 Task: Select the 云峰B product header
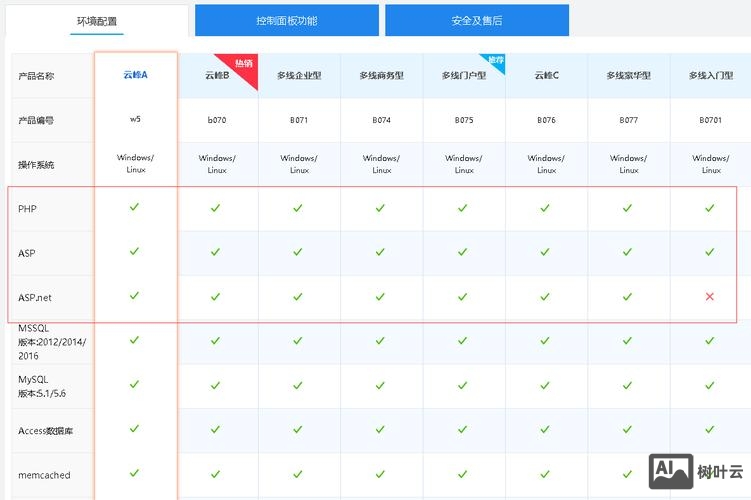coord(217,75)
